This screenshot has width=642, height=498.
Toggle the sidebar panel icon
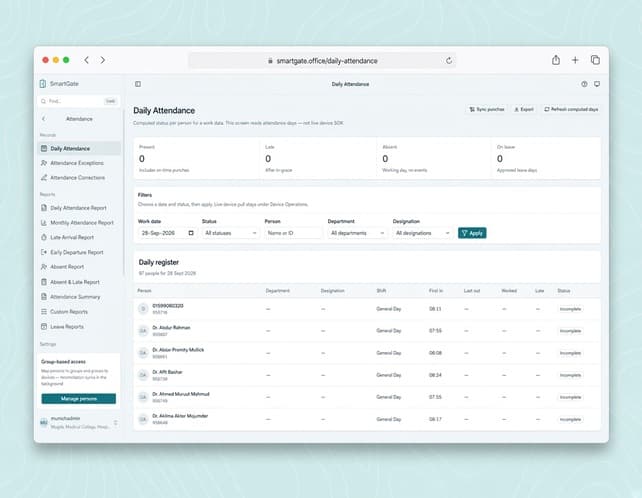coord(138,84)
